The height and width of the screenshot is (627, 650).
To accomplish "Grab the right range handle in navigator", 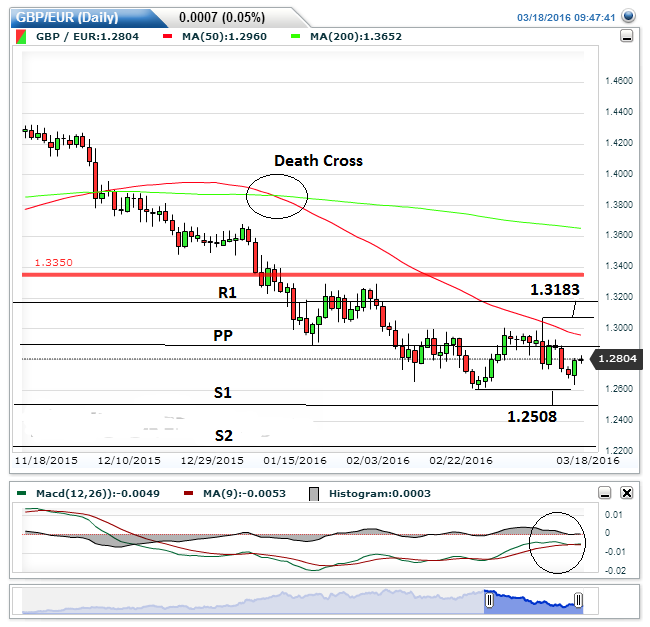I will pos(578,600).
